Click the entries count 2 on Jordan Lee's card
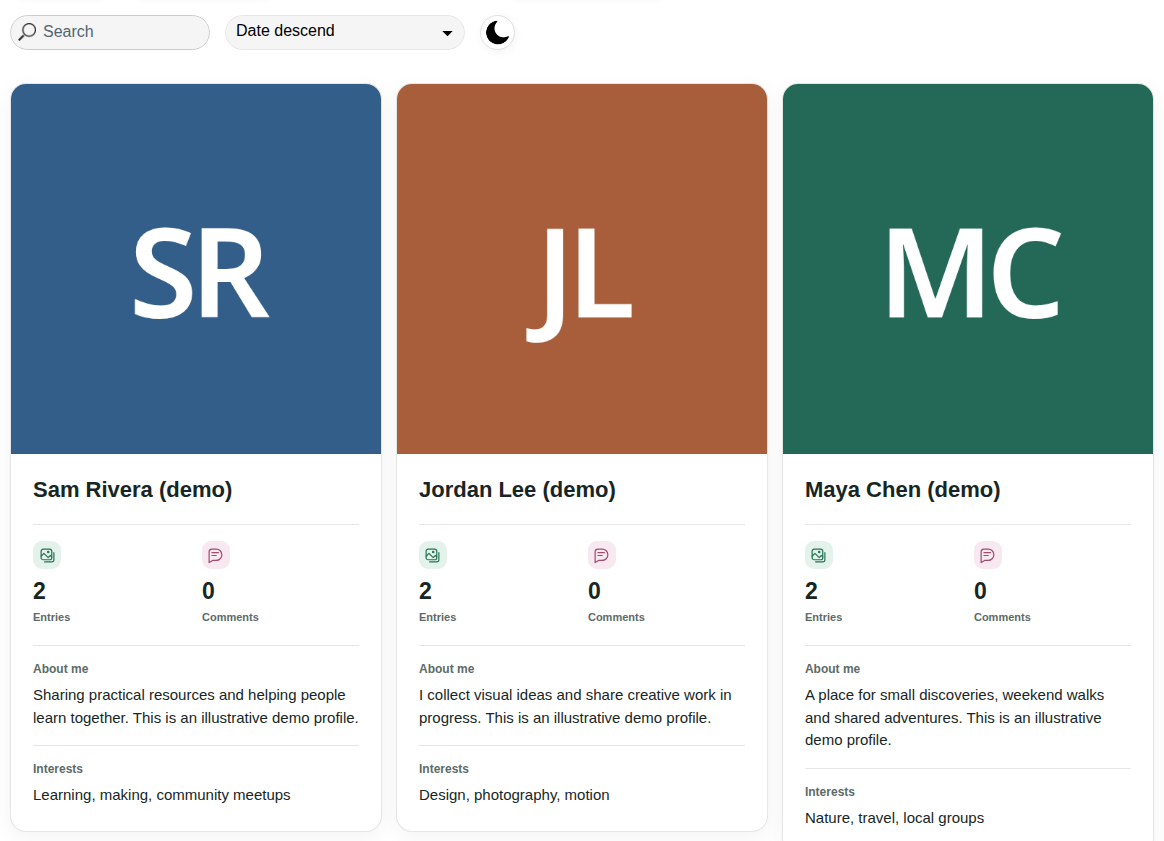The height and width of the screenshot is (841, 1164). 425,591
